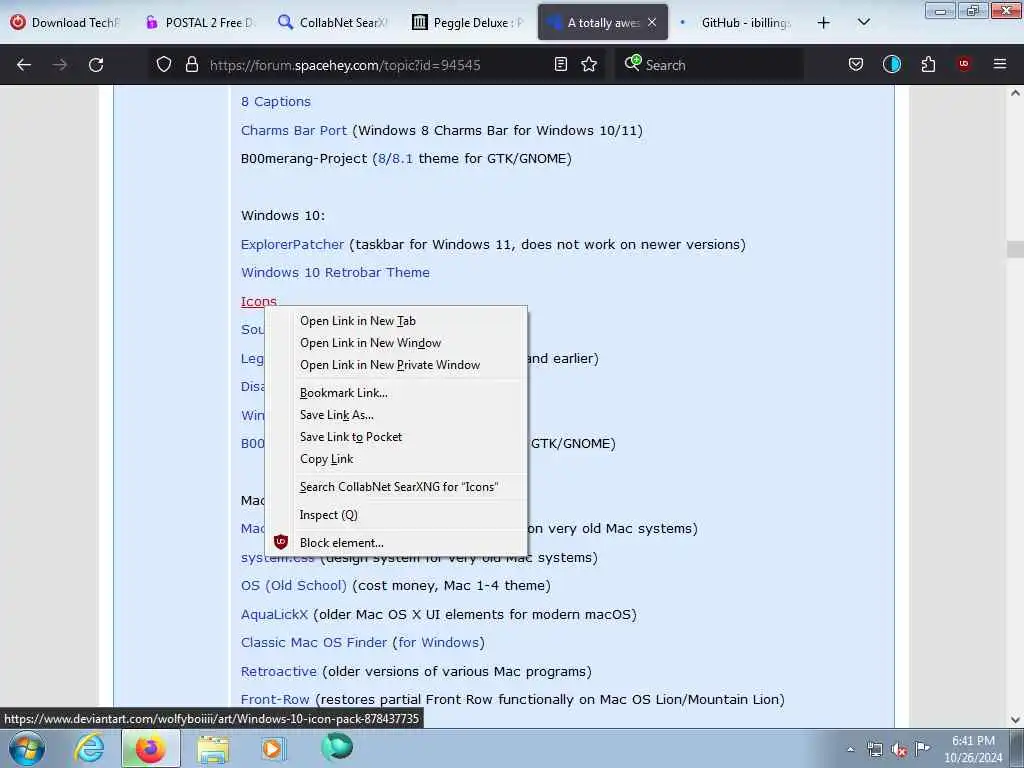1024x768 pixels.
Task: Click the page scrollbar thumb
Action: [x=1015, y=249]
